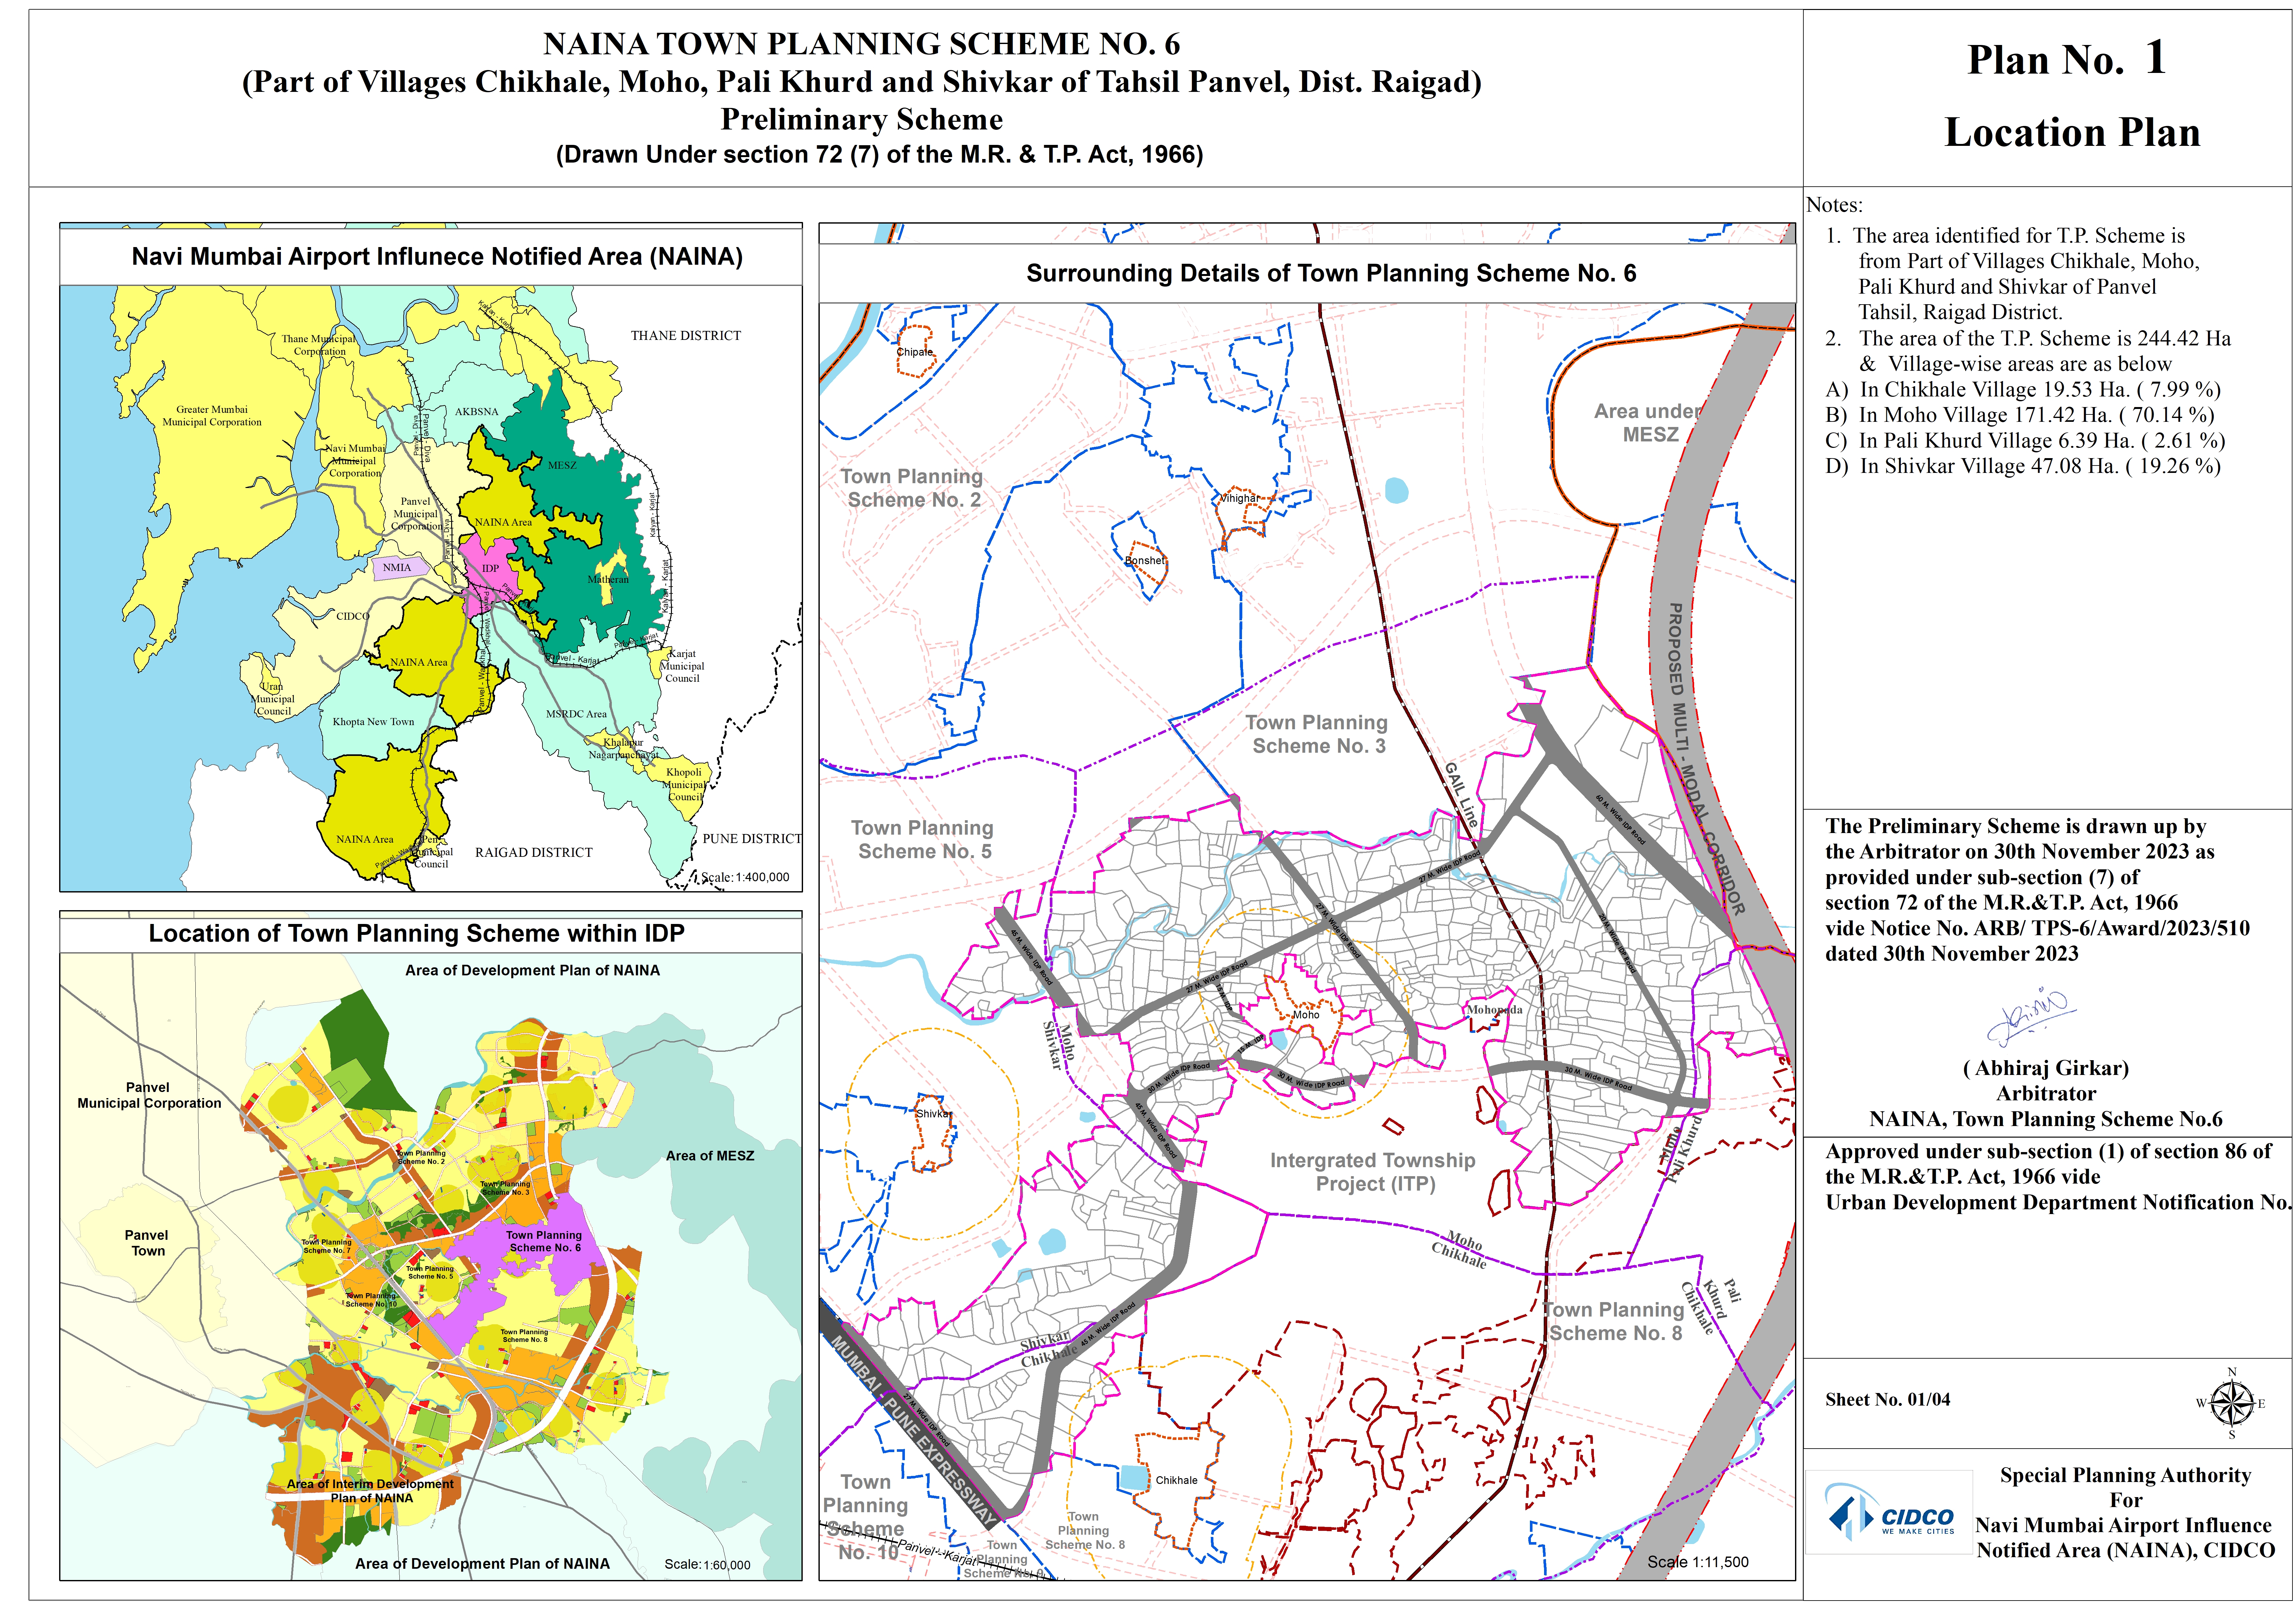Screen dimensions: 2296x1624
Task: Click the 'Scale:1:400,000' text
Action: tap(745, 878)
